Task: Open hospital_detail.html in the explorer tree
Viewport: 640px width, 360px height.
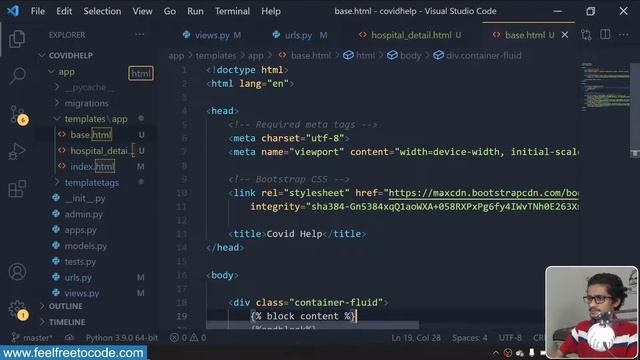Action: click(100, 151)
